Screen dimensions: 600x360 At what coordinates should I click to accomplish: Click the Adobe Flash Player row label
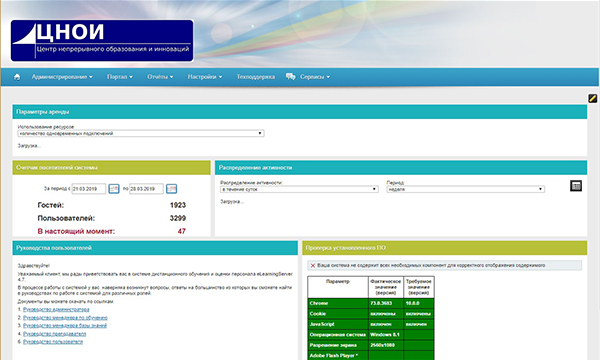click(x=334, y=355)
